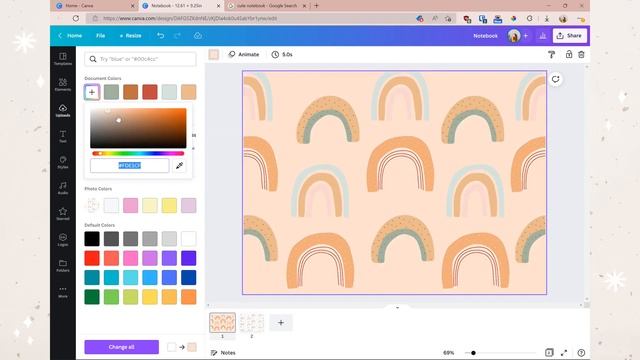Viewport: 640px width, 360px height.
Task: Open the Resize menu
Action: (130, 36)
